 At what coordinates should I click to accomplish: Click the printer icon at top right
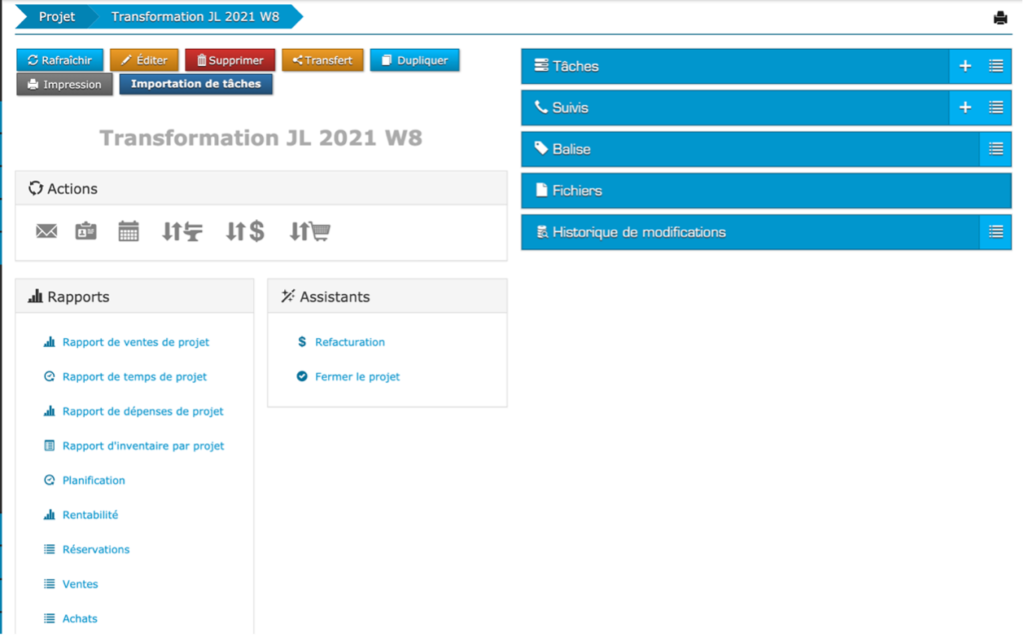[1000, 18]
